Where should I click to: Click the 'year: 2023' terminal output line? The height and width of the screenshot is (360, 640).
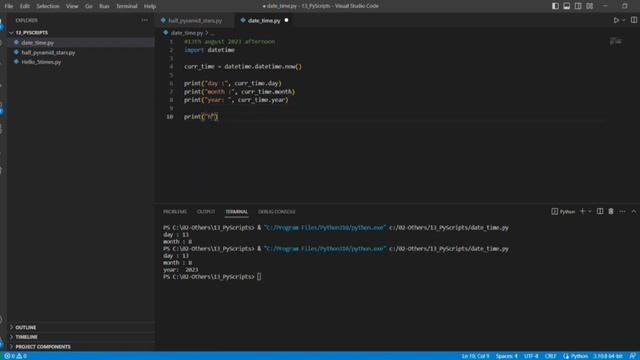click(180, 270)
